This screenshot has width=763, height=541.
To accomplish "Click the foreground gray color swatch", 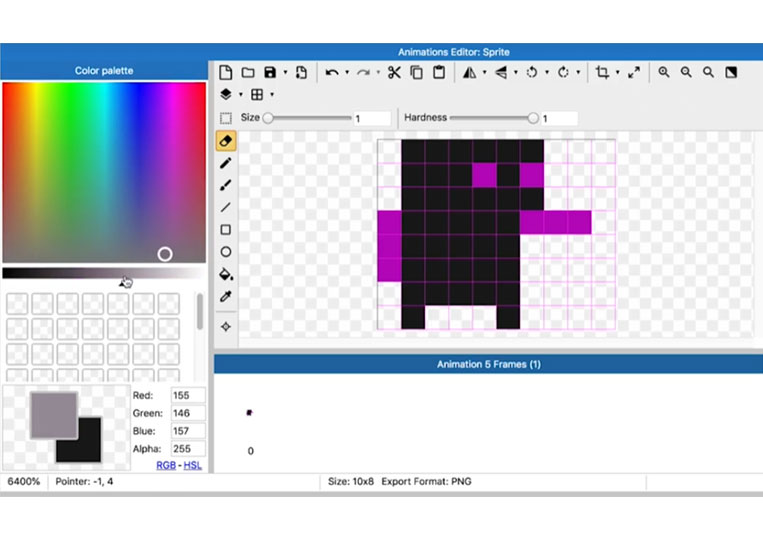I will coord(54,415).
